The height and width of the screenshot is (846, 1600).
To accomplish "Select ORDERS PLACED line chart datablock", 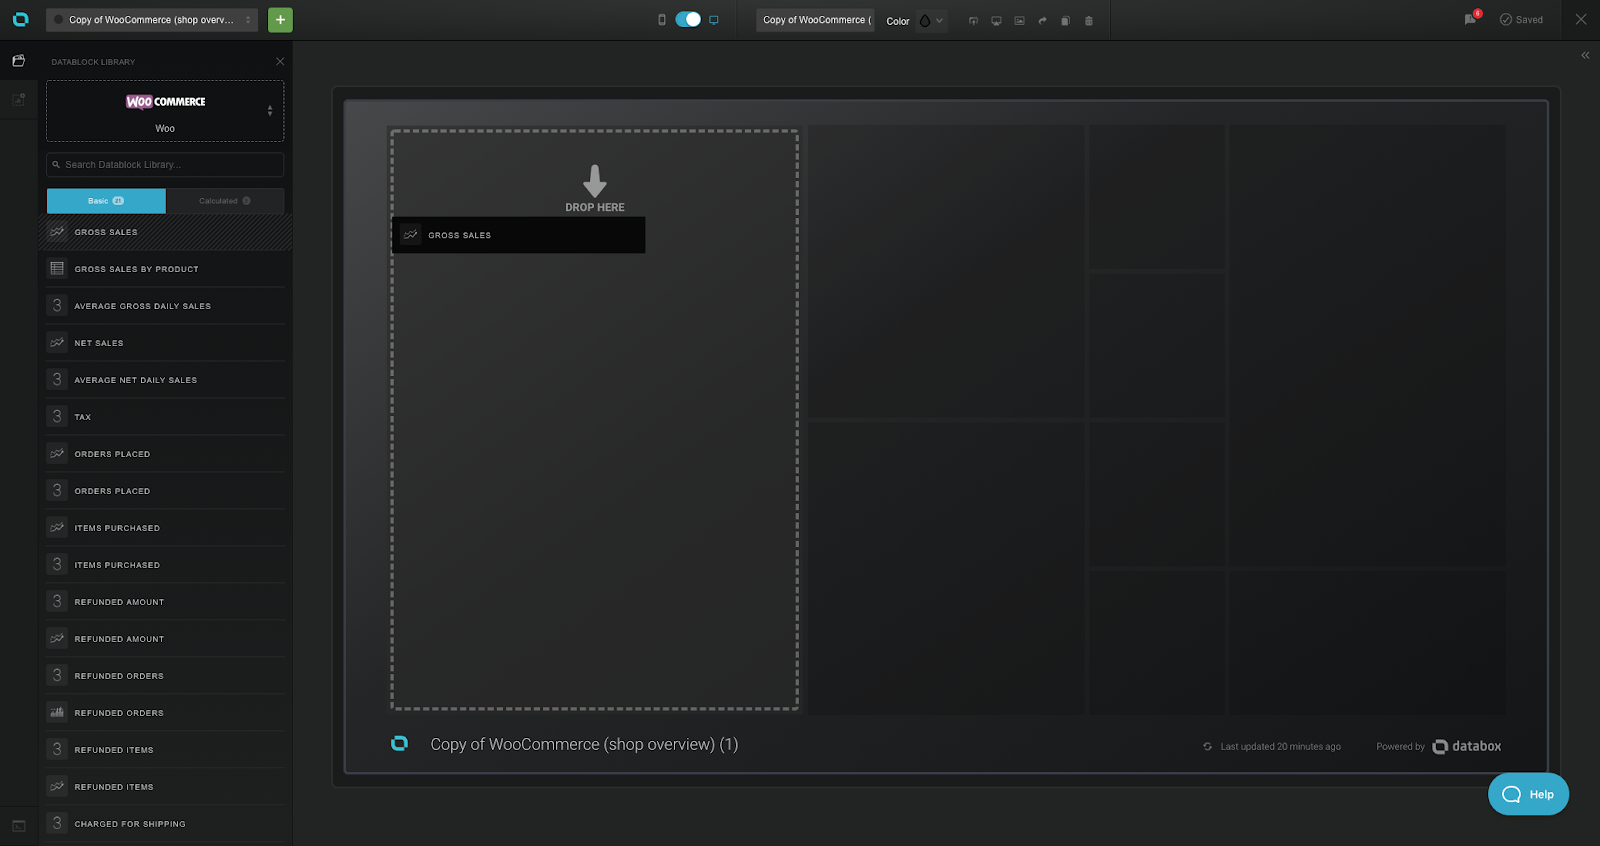I will 165,454.
